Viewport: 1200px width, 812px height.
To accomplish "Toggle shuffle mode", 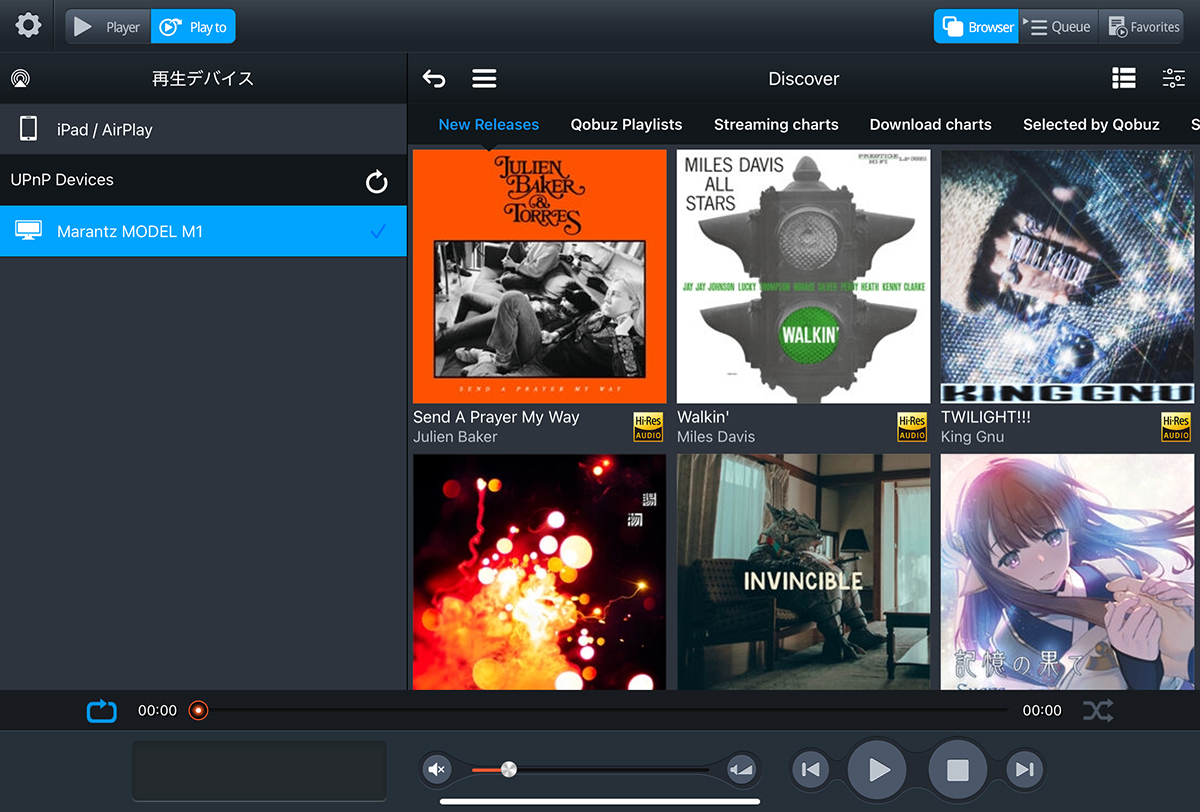I will click(1097, 711).
